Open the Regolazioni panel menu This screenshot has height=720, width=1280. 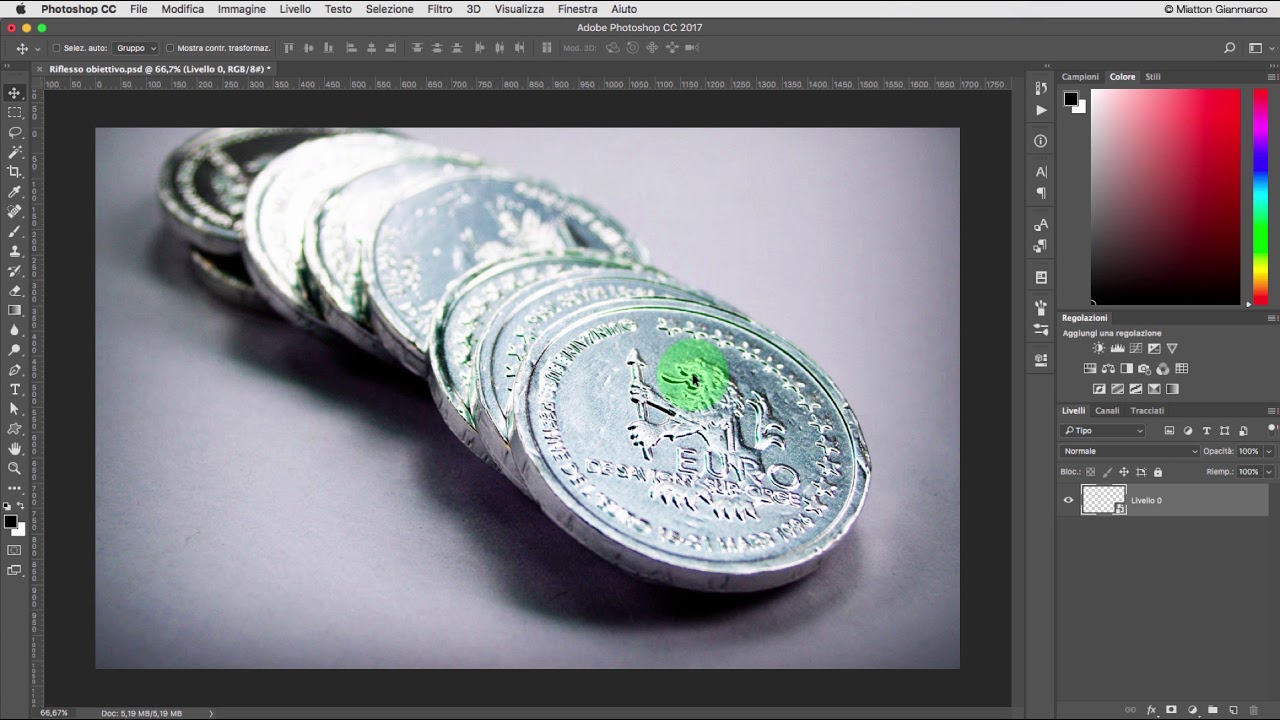tap(1272, 318)
